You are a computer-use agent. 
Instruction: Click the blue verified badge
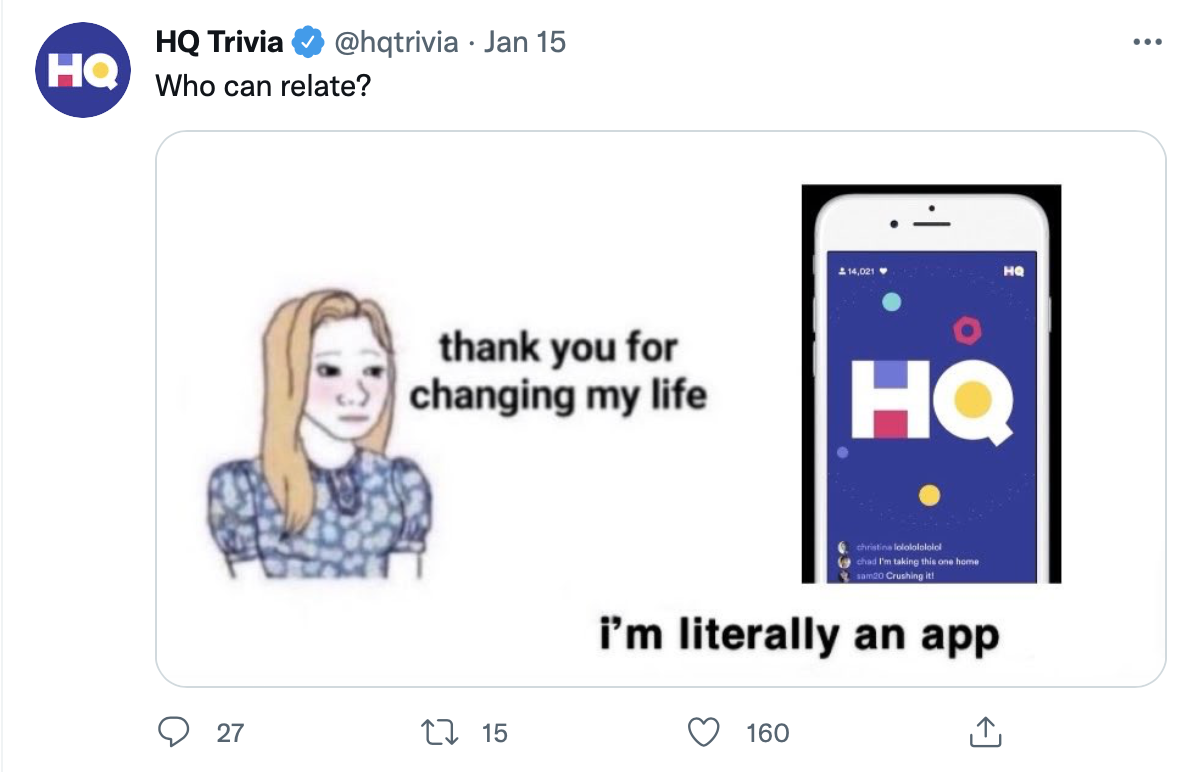pos(308,42)
